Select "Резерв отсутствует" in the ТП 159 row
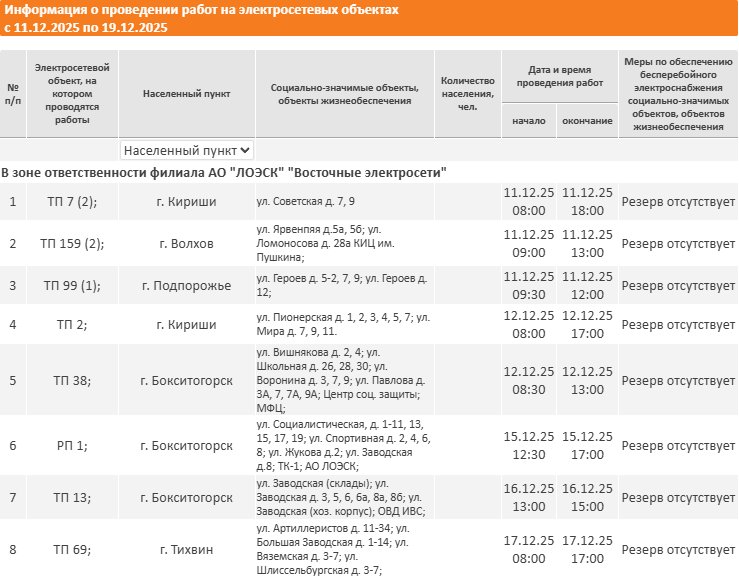 click(x=678, y=244)
